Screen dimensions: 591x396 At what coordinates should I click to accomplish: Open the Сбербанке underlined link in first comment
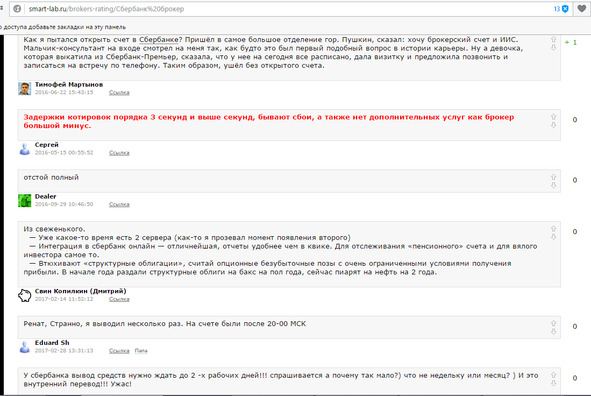click(x=158, y=40)
